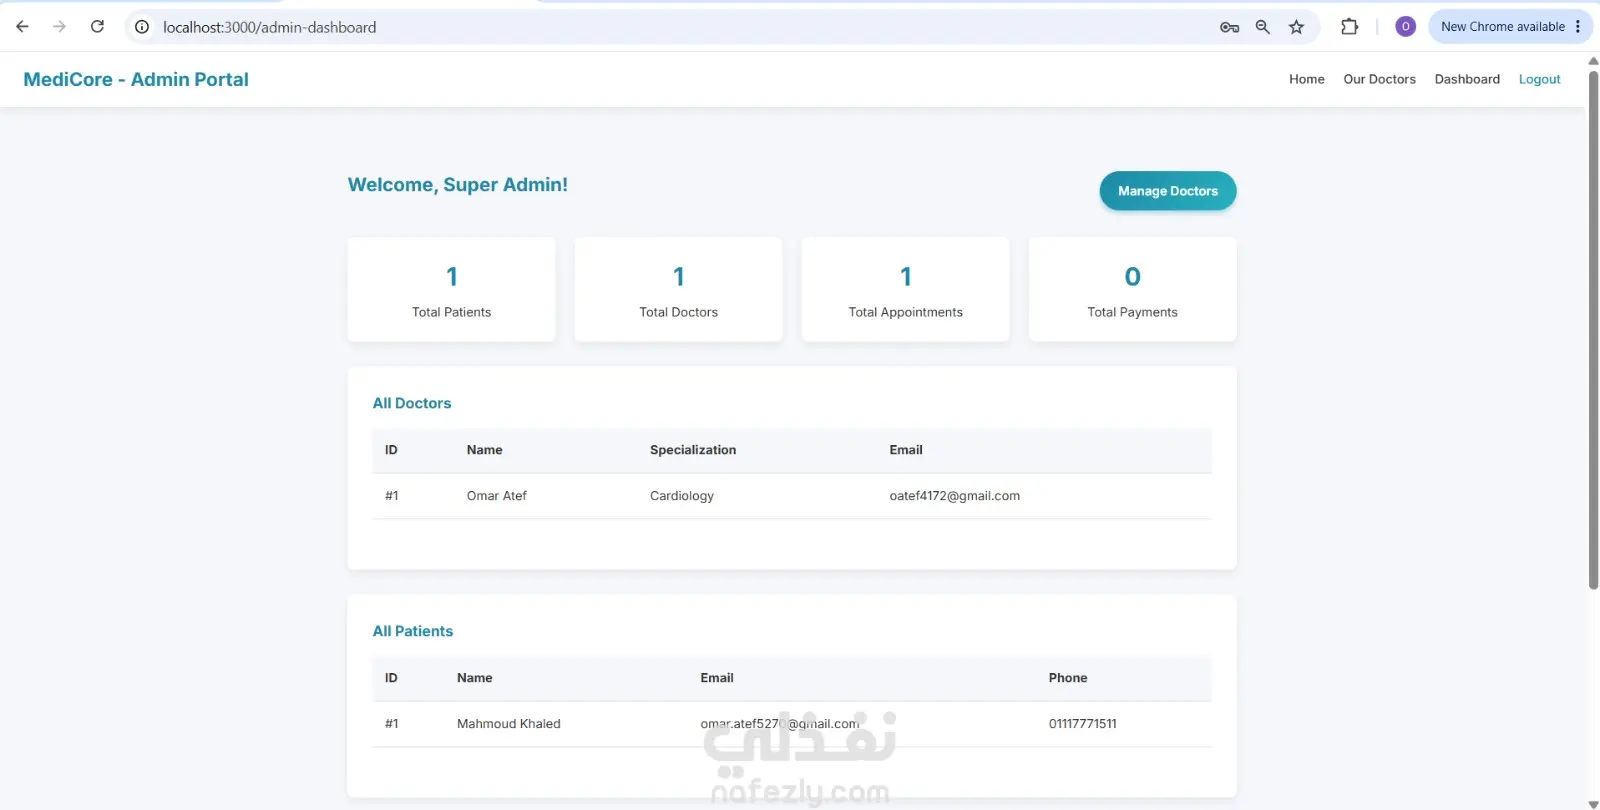The height and width of the screenshot is (810, 1600).
Task: Select the Cardiology specialization cell
Action: pyautogui.click(x=682, y=496)
